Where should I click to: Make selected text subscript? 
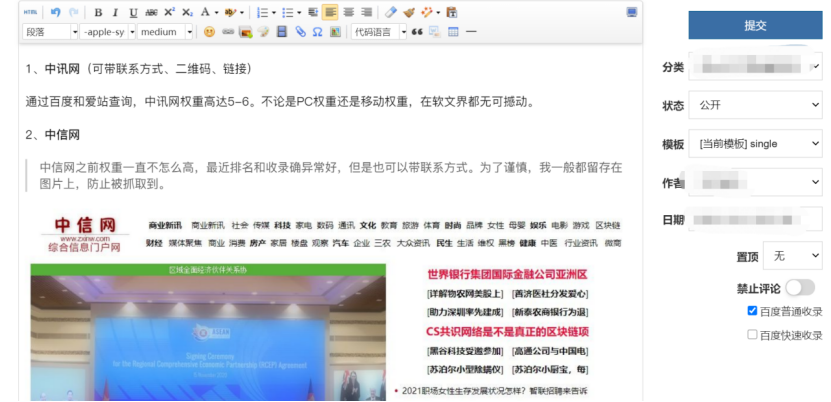[x=187, y=12]
